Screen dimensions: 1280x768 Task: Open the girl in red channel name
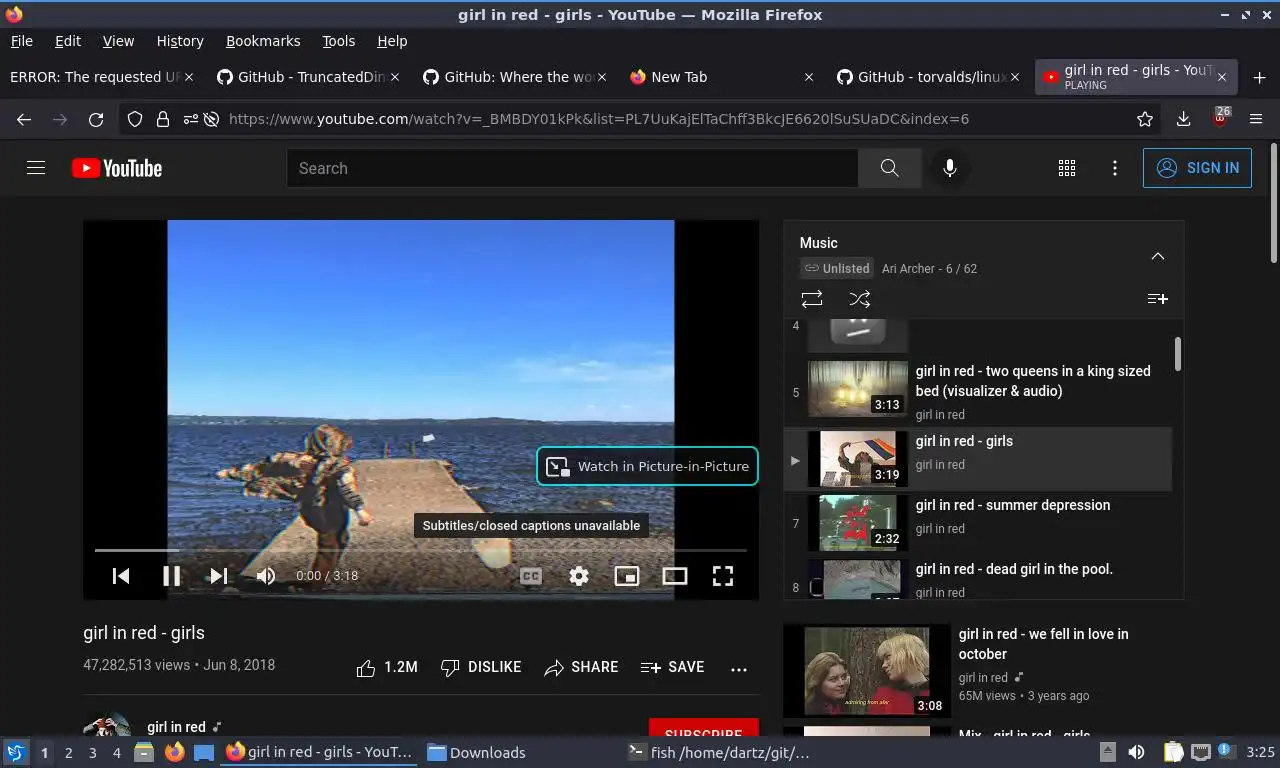point(176,727)
